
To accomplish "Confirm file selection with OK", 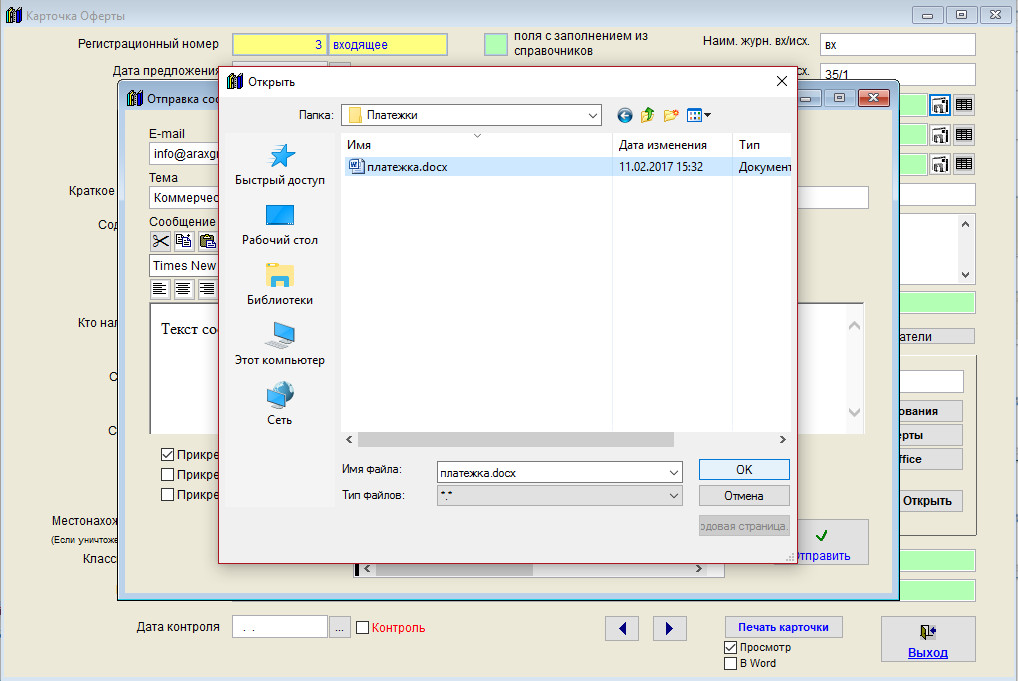I will pos(744,469).
